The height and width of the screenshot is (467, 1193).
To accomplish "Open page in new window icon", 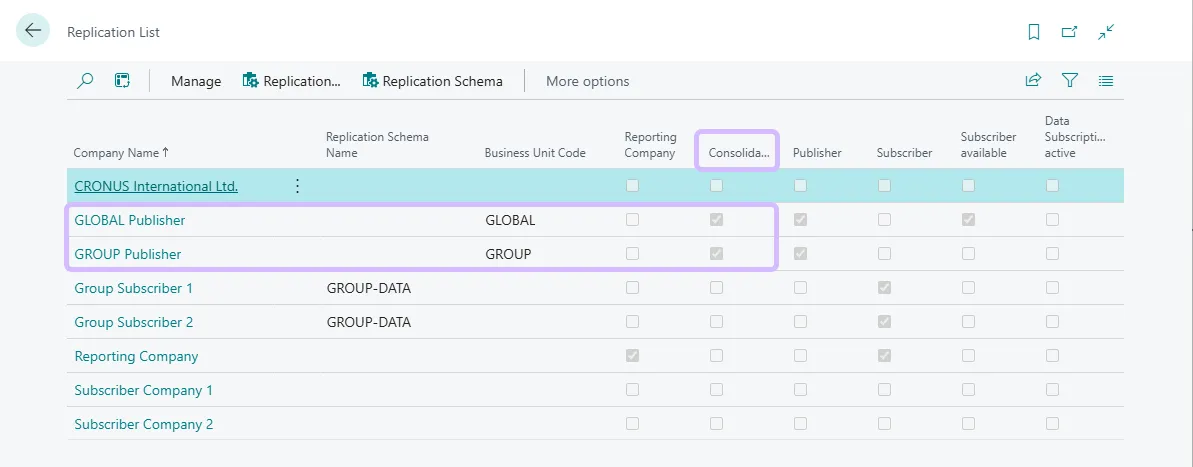I will coord(1070,32).
